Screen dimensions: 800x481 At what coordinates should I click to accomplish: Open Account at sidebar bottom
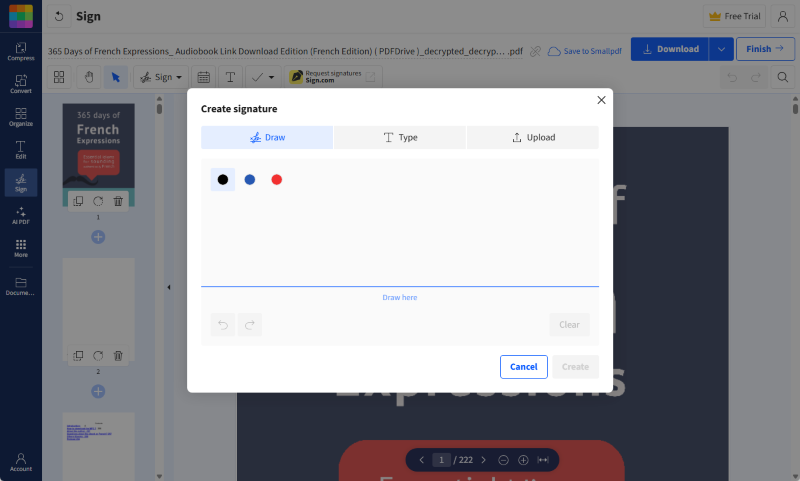coord(21,462)
